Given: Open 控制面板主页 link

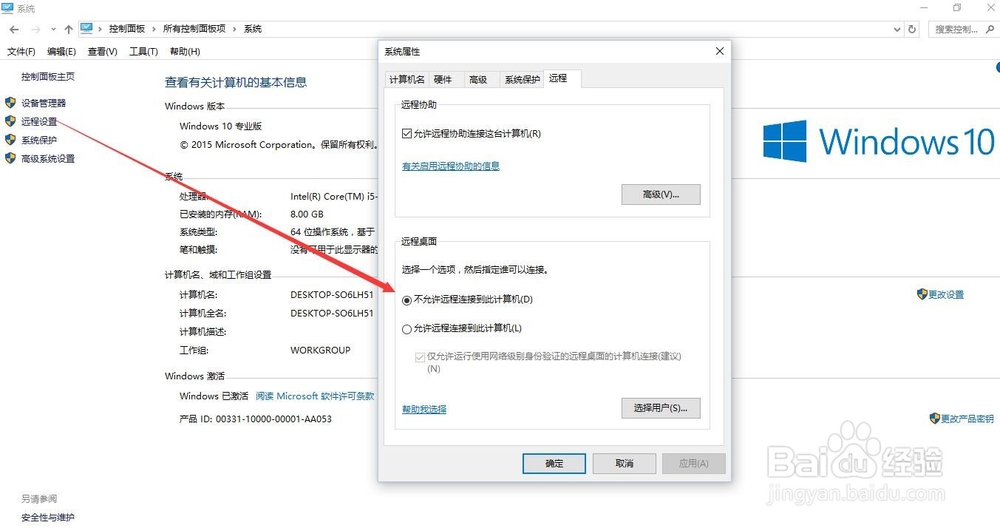Looking at the screenshot, I should [x=48, y=77].
